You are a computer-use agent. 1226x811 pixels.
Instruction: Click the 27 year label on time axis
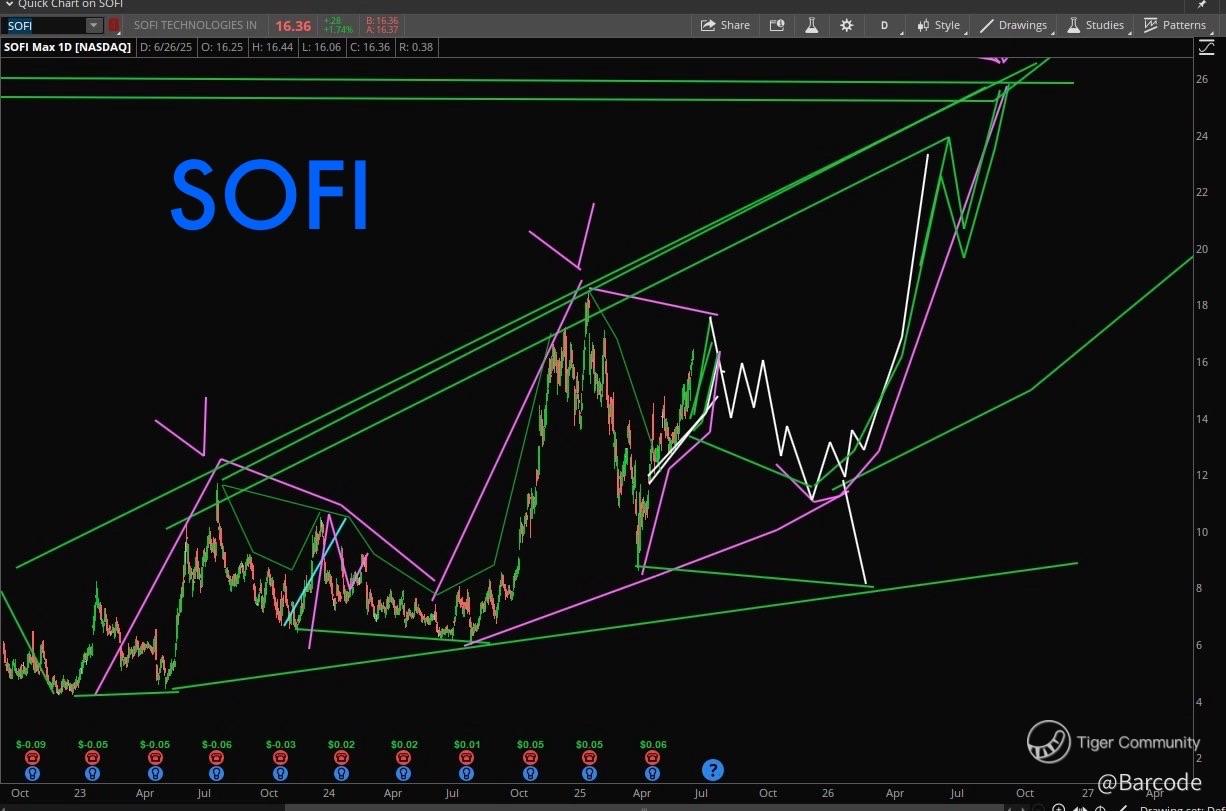point(1087,793)
